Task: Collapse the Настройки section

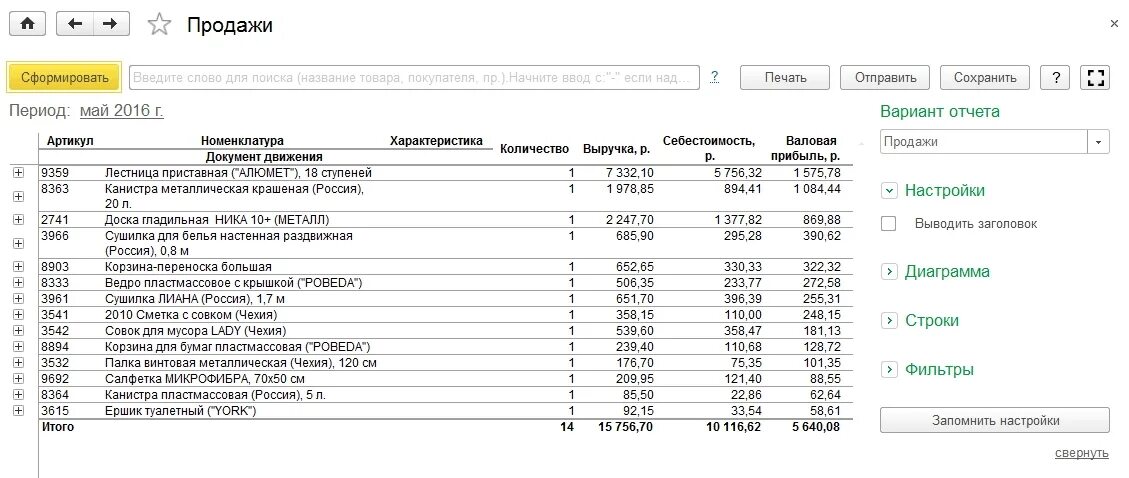Action: tap(890, 191)
